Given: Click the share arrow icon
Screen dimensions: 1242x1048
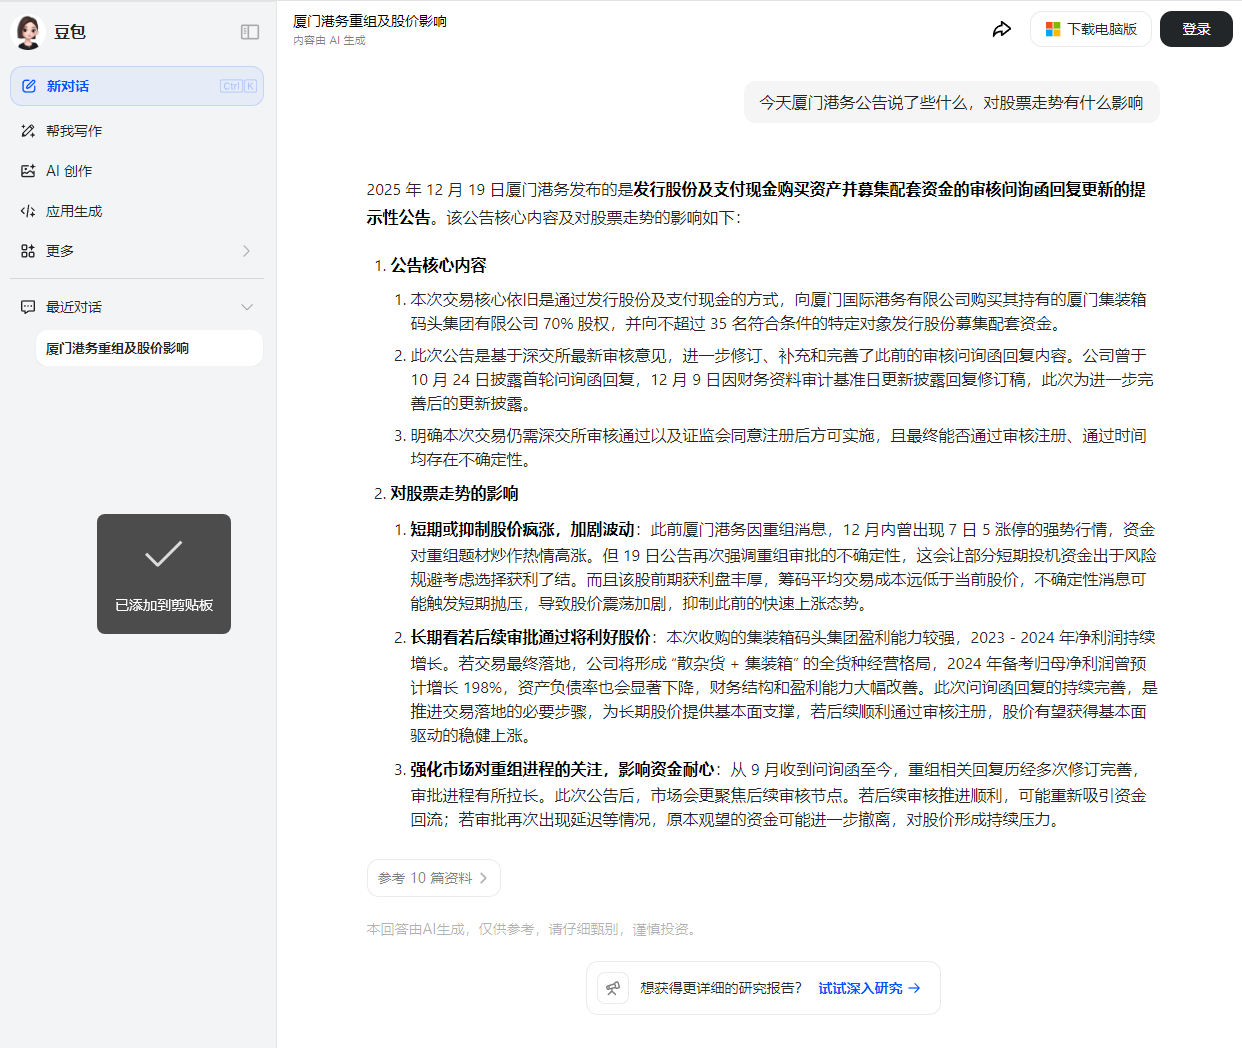Looking at the screenshot, I should tap(1001, 29).
